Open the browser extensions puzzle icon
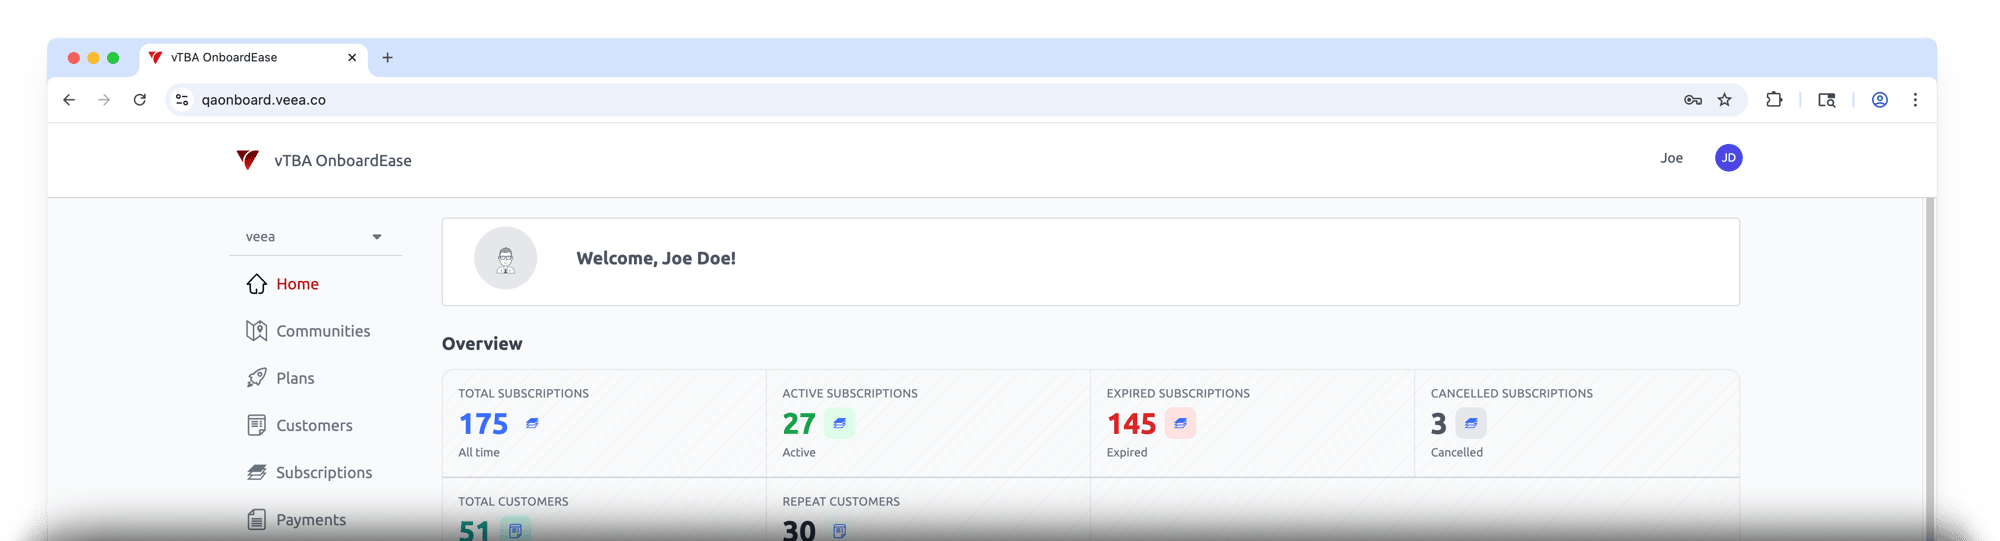Screen dimensions: 2000x541 point(1774,100)
